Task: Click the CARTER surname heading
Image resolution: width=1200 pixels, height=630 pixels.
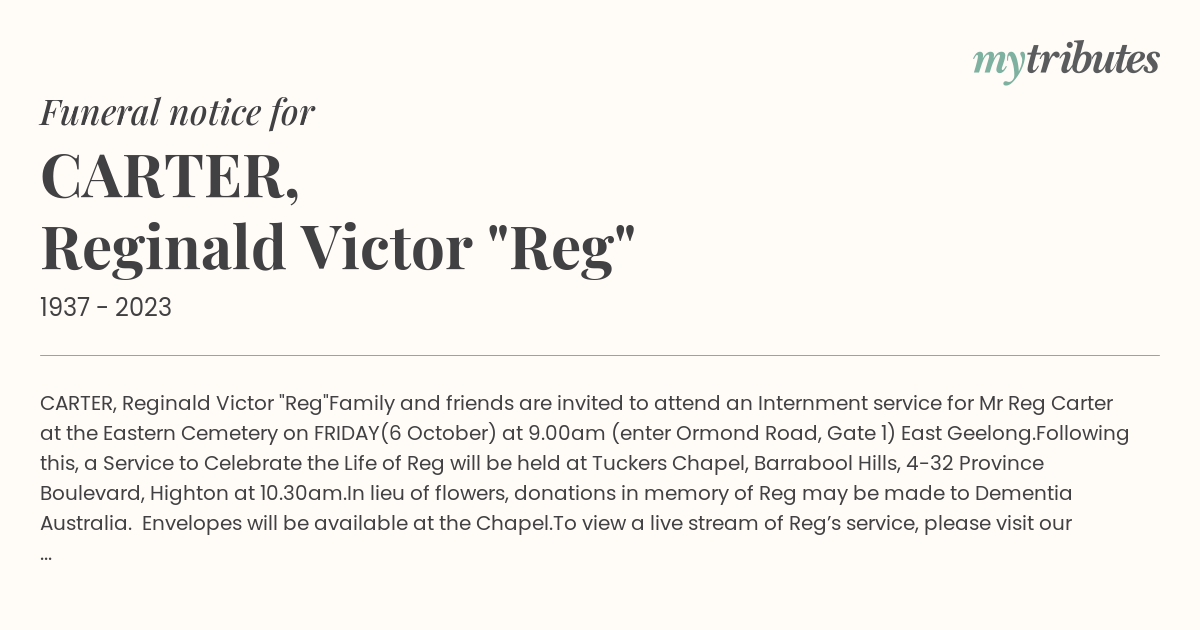Action: click(170, 177)
